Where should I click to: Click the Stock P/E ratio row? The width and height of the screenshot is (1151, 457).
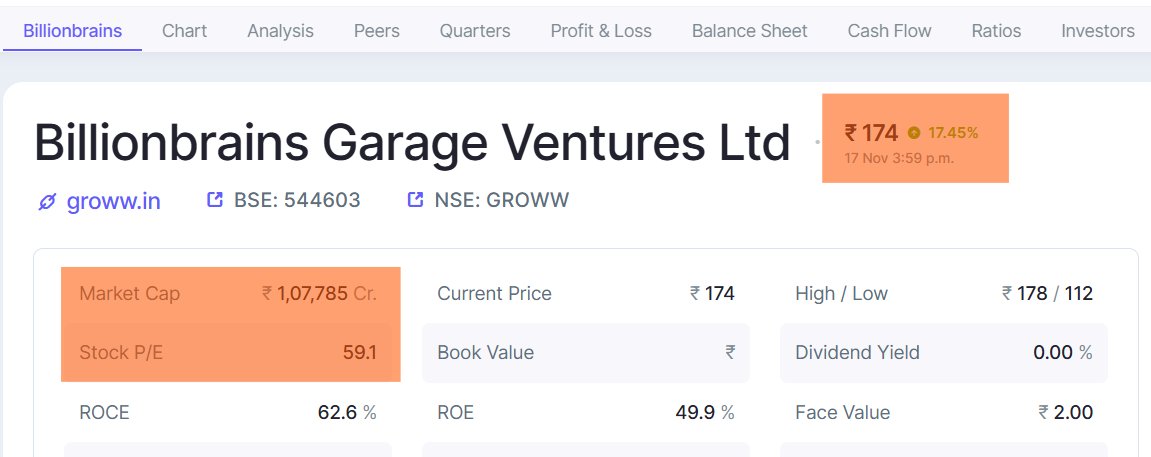229,352
